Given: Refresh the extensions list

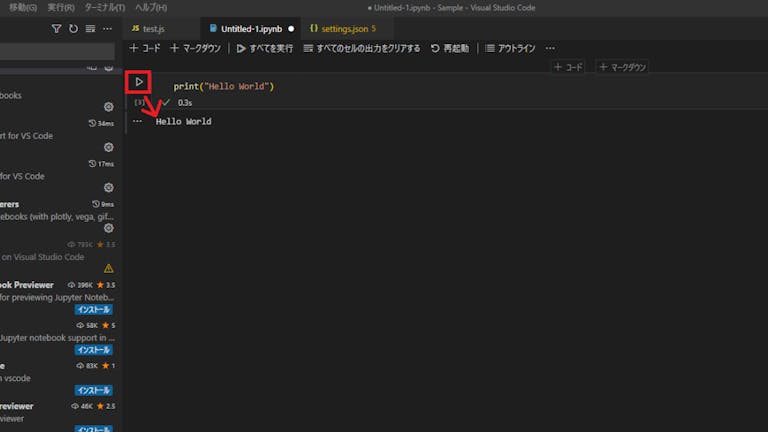Looking at the screenshot, I should coord(73,29).
